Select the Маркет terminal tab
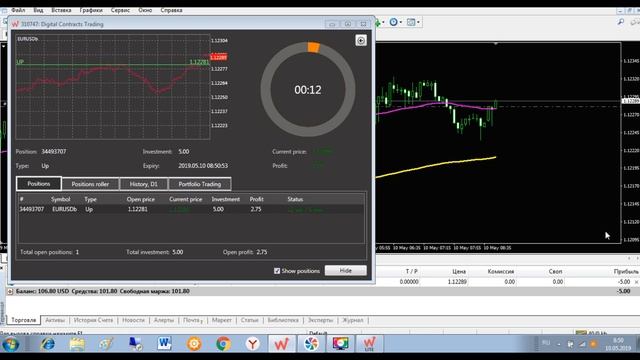640x360 pixels. pyautogui.click(x=222, y=320)
